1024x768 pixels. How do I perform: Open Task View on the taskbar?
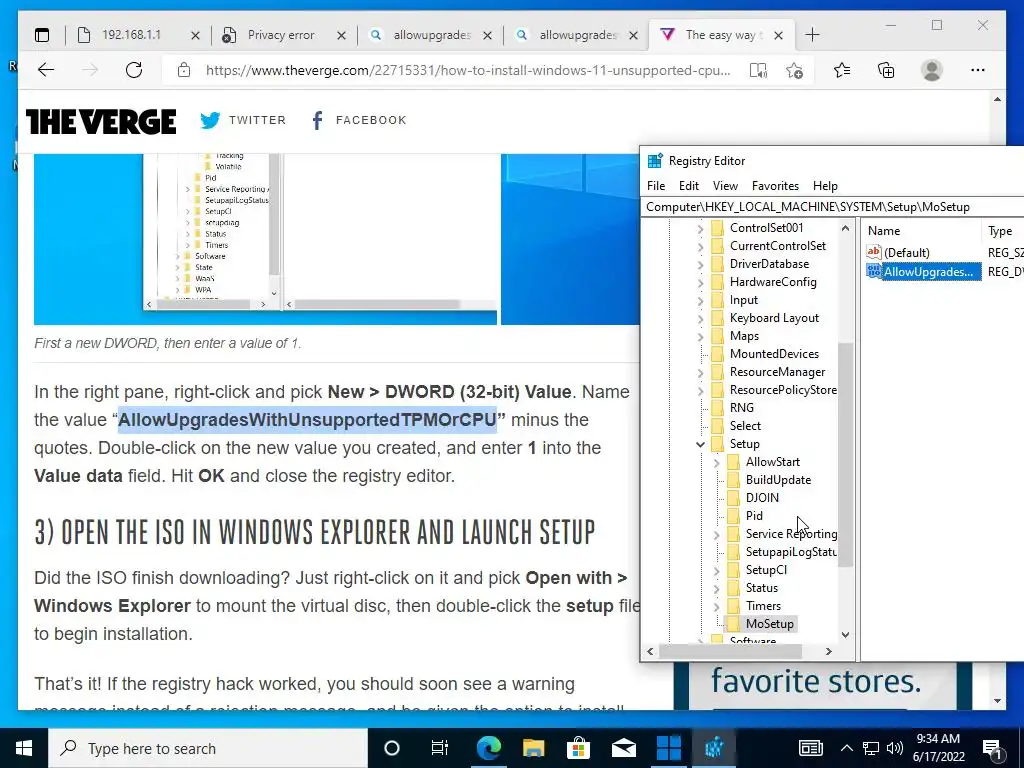(x=440, y=748)
